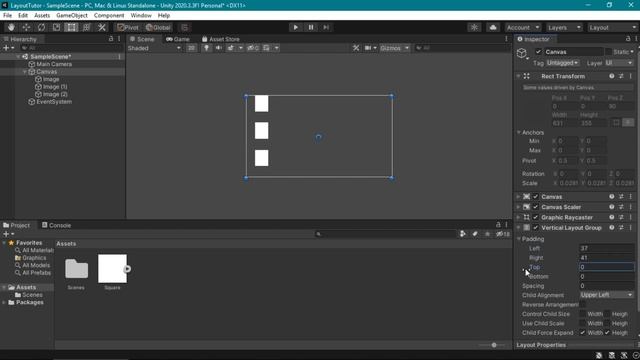Screen dimensions: 640x360
Task: Open Rect Transform help icon
Action: (x=611, y=76)
